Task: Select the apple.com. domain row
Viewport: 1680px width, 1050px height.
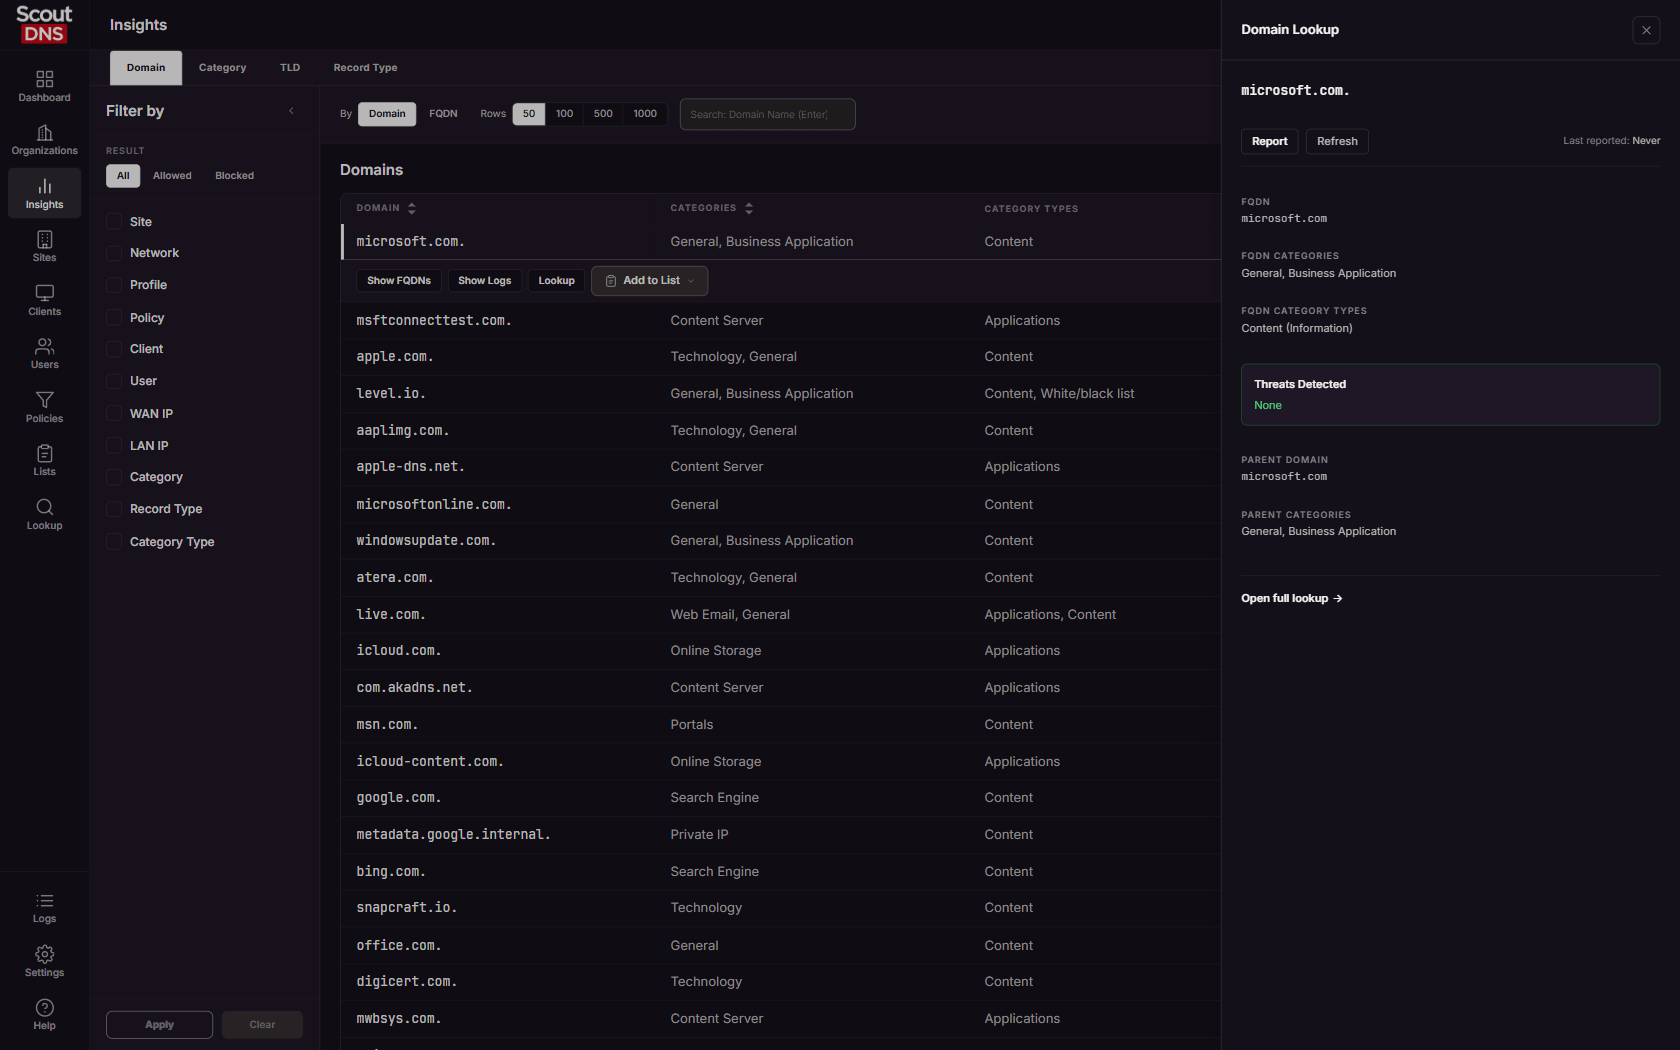Action: 780,357
